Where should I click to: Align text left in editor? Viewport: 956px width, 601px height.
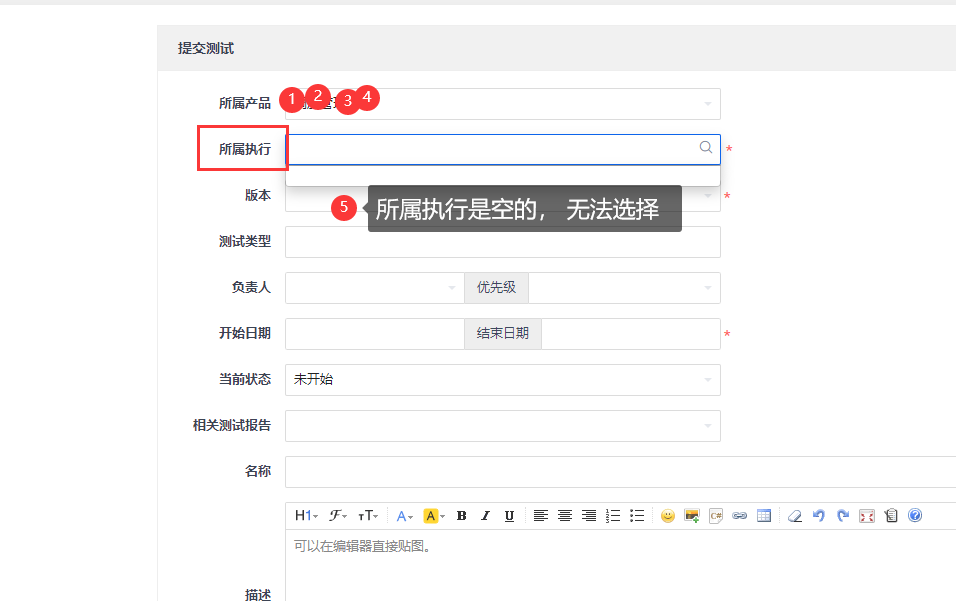coord(540,516)
